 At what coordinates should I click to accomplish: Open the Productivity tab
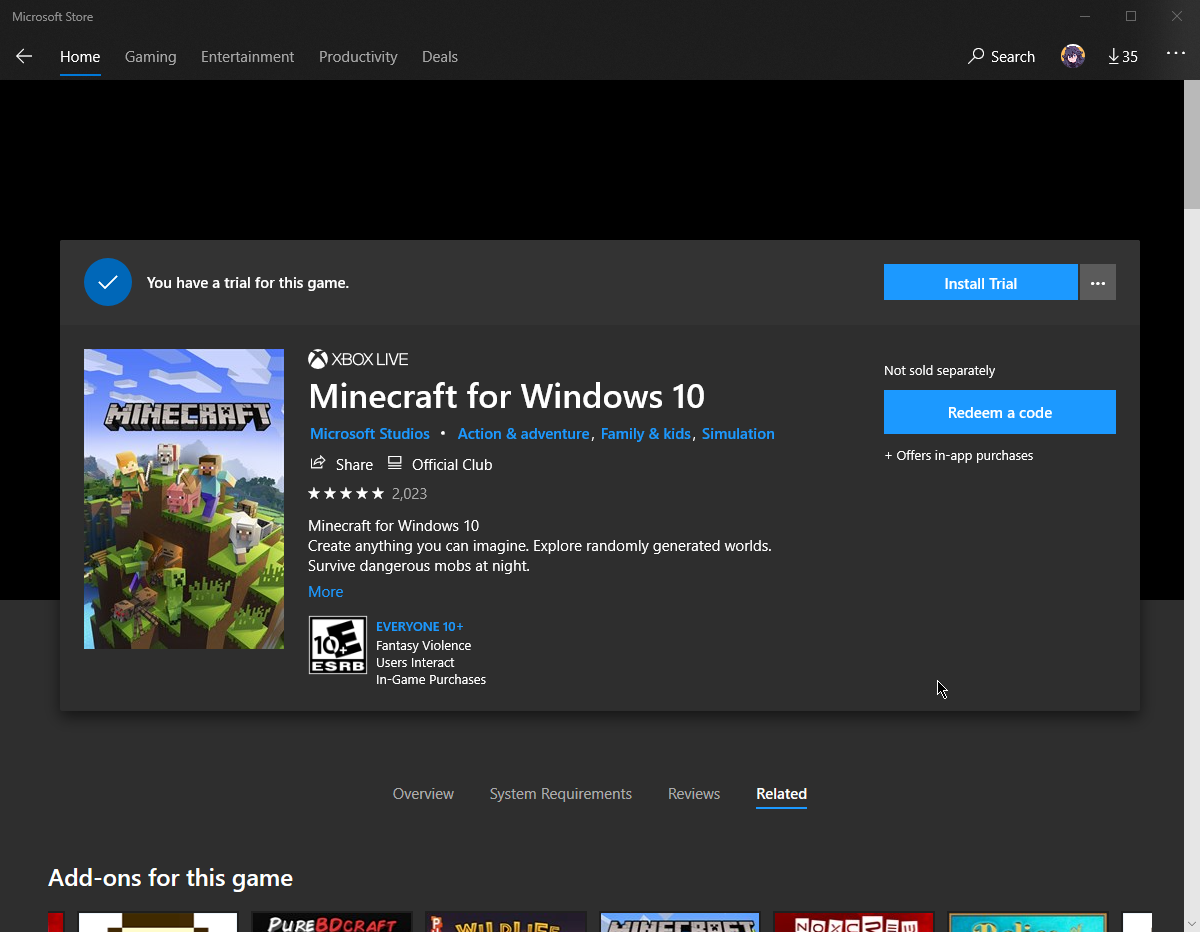click(x=358, y=57)
